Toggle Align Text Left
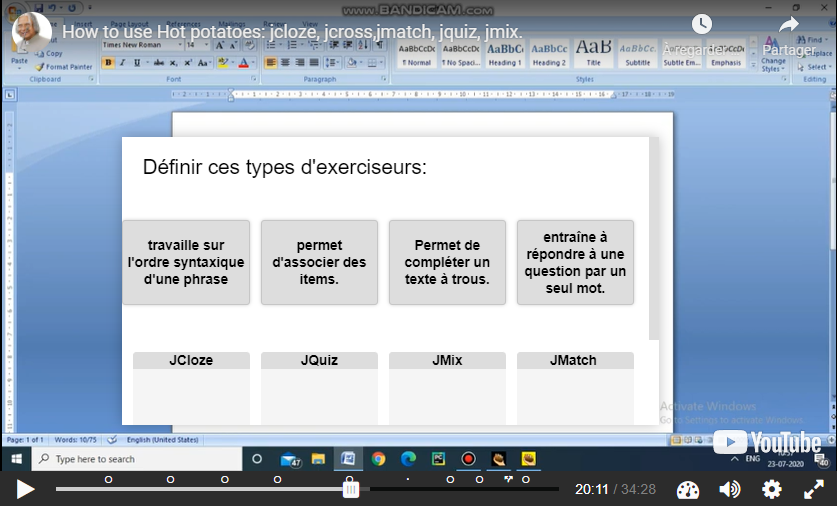The image size is (837, 506). coord(271,63)
